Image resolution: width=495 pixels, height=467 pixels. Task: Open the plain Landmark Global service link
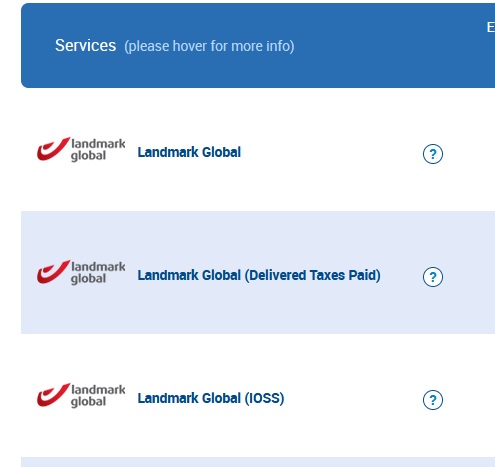coord(189,152)
